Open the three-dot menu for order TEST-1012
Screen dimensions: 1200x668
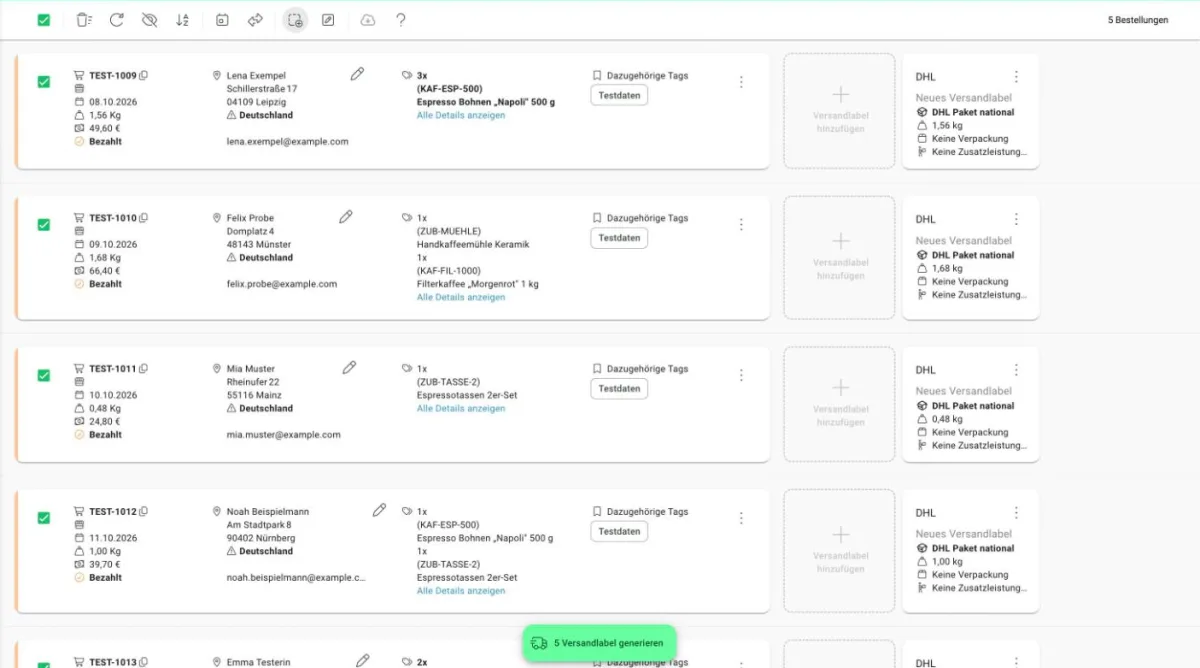point(741,518)
